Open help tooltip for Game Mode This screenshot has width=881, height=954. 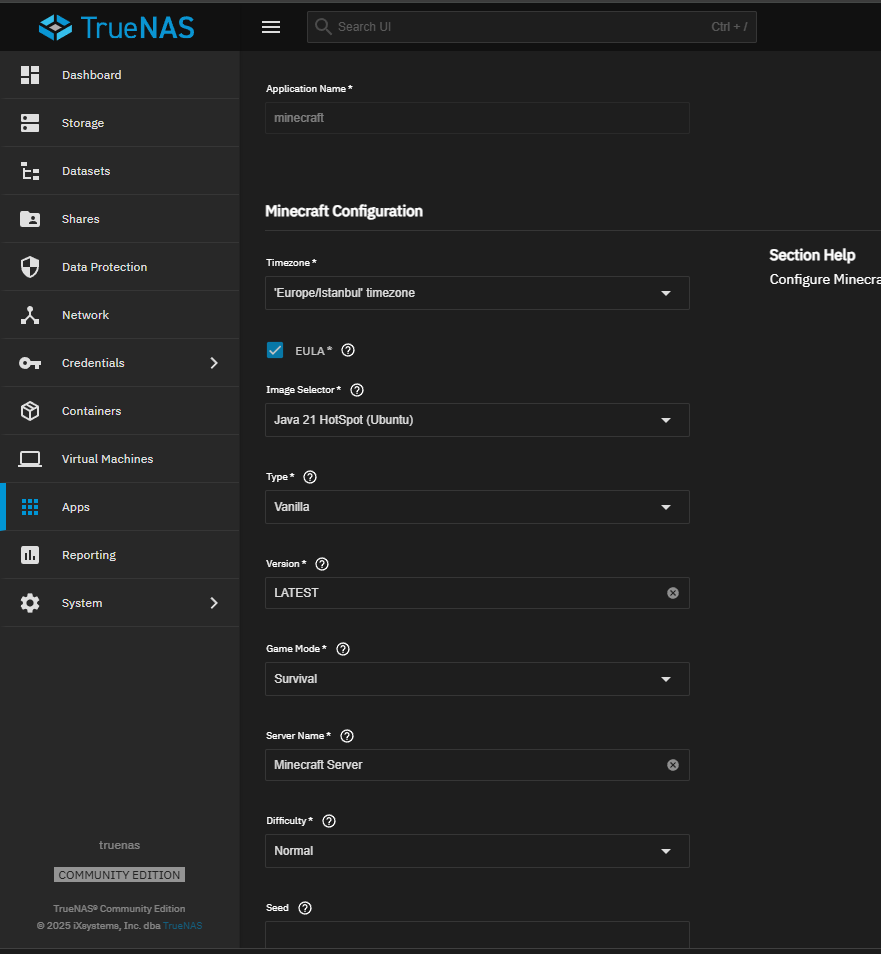click(x=343, y=649)
